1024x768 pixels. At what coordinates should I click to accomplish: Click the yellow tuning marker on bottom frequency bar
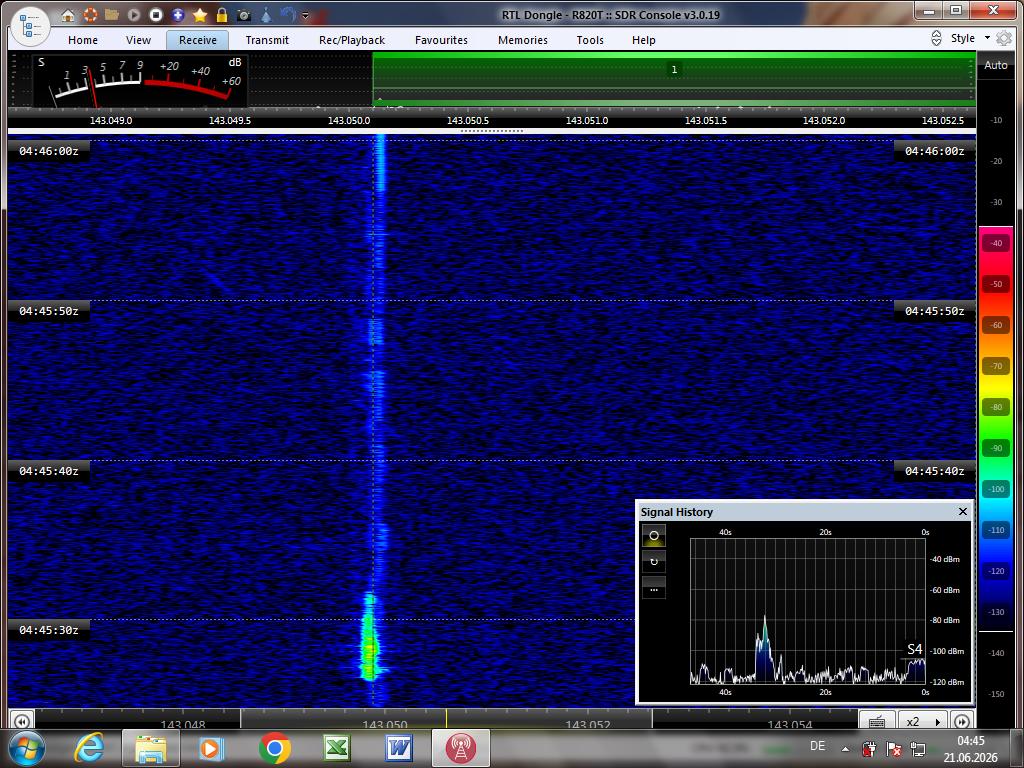[446, 718]
